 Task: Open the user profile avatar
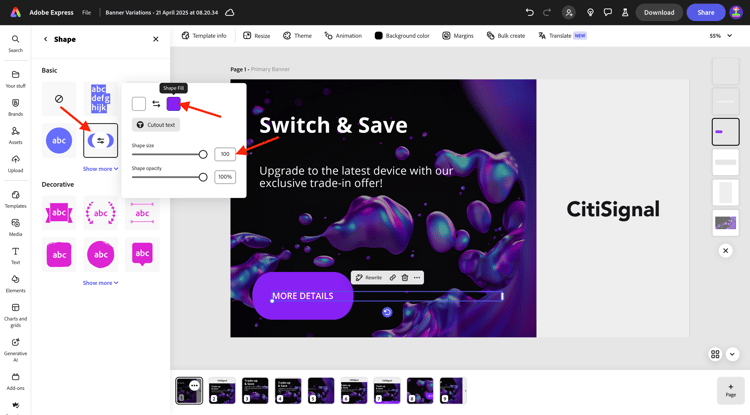pyautogui.click(x=736, y=12)
